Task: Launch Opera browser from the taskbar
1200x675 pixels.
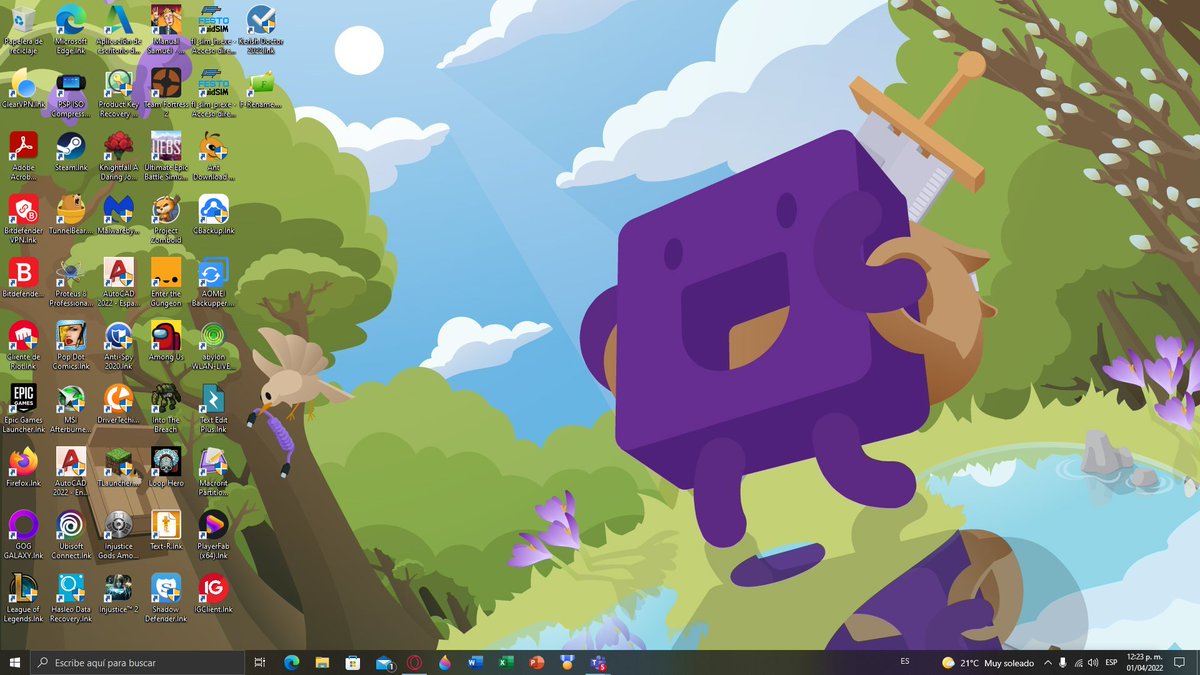Action: 414,662
